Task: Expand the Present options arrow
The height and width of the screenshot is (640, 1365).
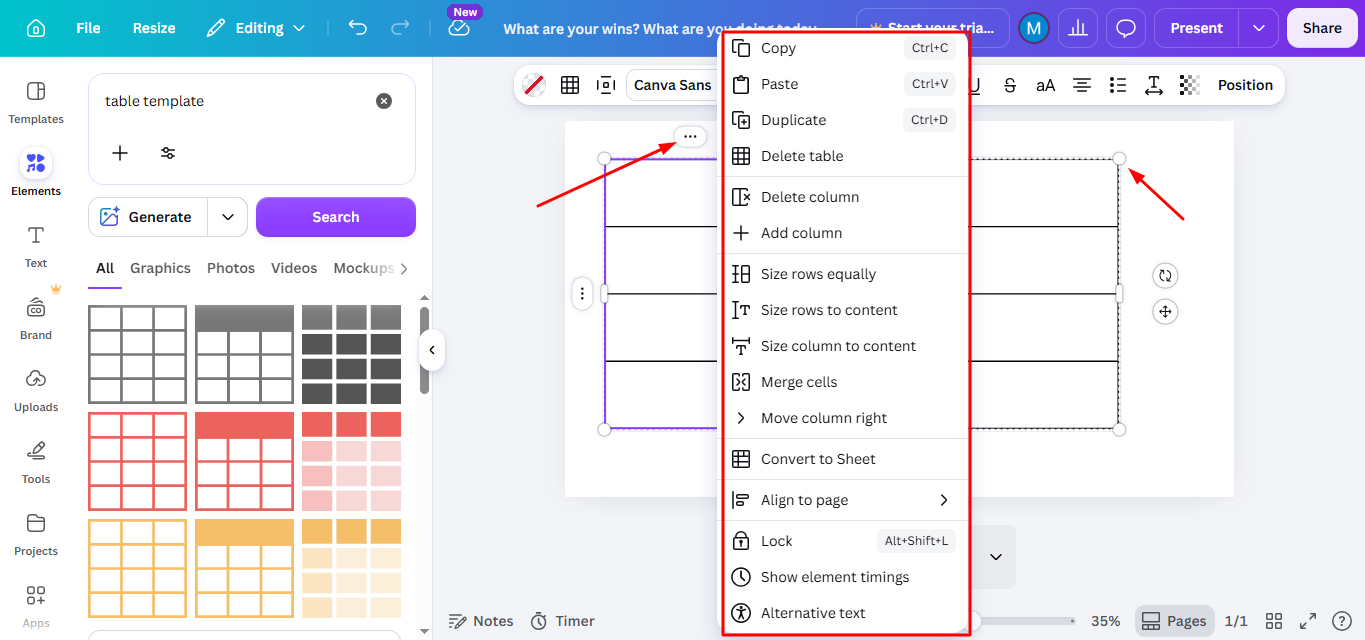Action: [1258, 28]
